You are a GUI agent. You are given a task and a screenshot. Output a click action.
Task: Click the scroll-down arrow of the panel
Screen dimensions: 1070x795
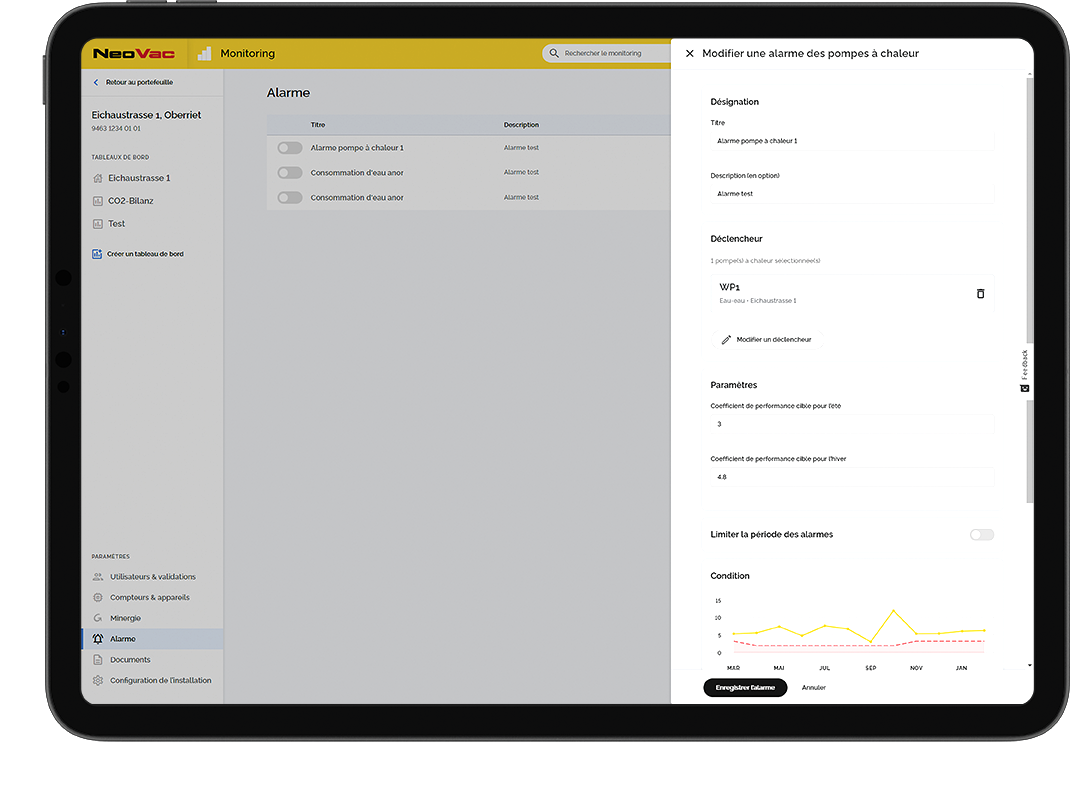coord(1029,665)
